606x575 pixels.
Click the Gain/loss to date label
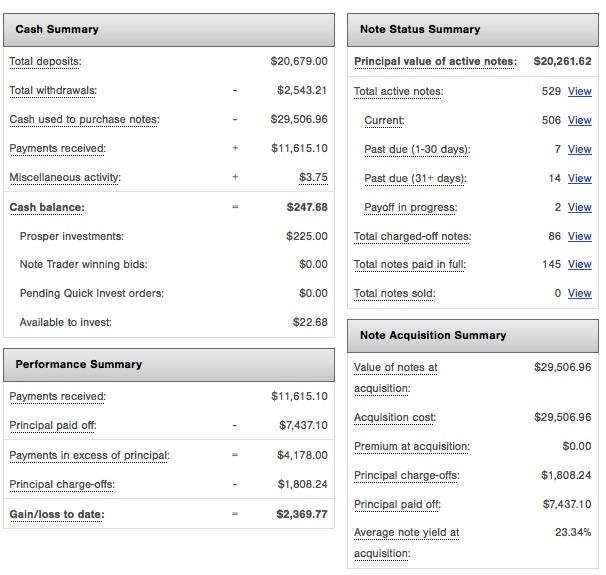click(x=55, y=513)
